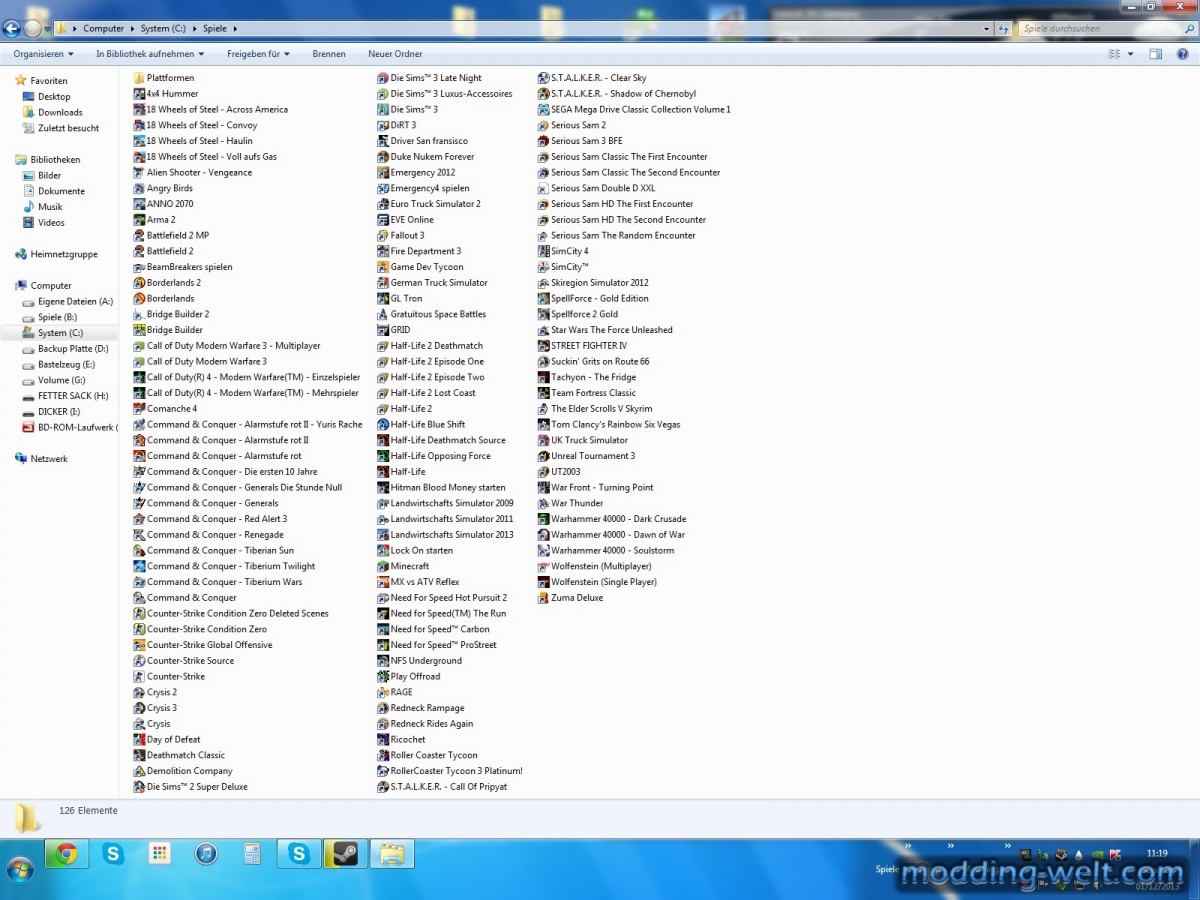Viewport: 1200px width, 900px height.
Task: Open In Bibliothek aufnehmen menu
Action: point(150,54)
